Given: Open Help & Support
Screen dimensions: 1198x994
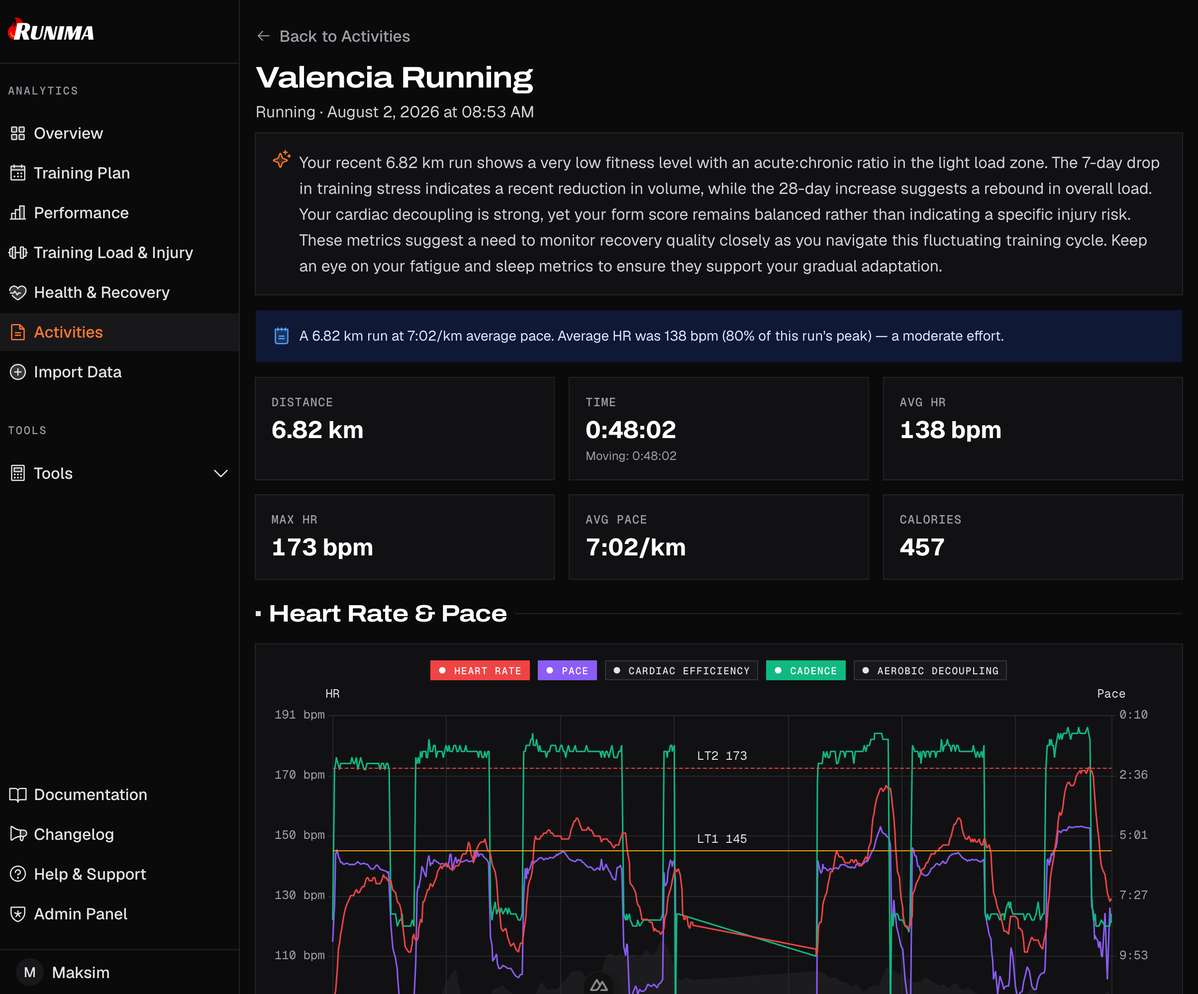Looking at the screenshot, I should [119, 874].
